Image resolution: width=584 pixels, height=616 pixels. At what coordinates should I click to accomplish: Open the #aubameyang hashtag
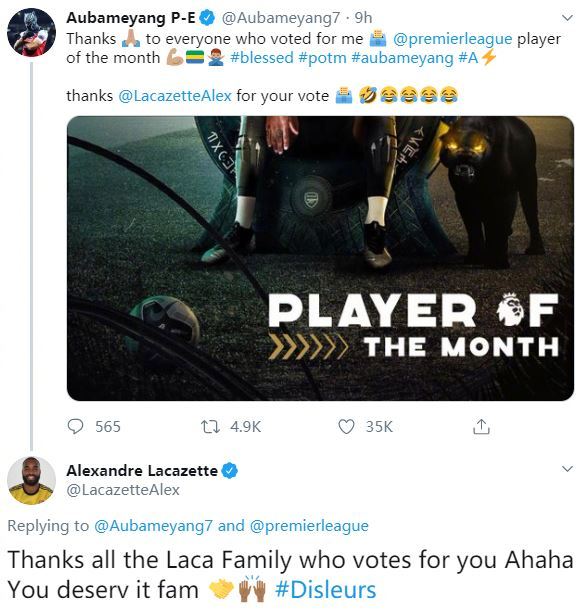[403, 58]
